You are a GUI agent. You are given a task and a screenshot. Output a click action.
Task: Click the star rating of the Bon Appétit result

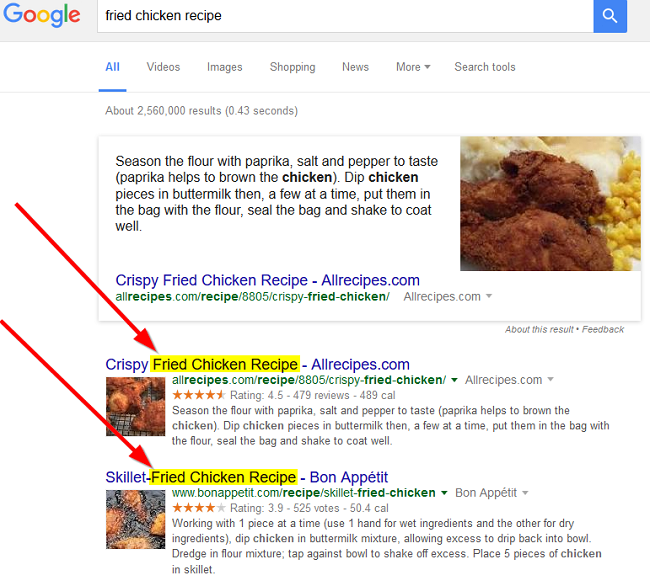coord(199,508)
